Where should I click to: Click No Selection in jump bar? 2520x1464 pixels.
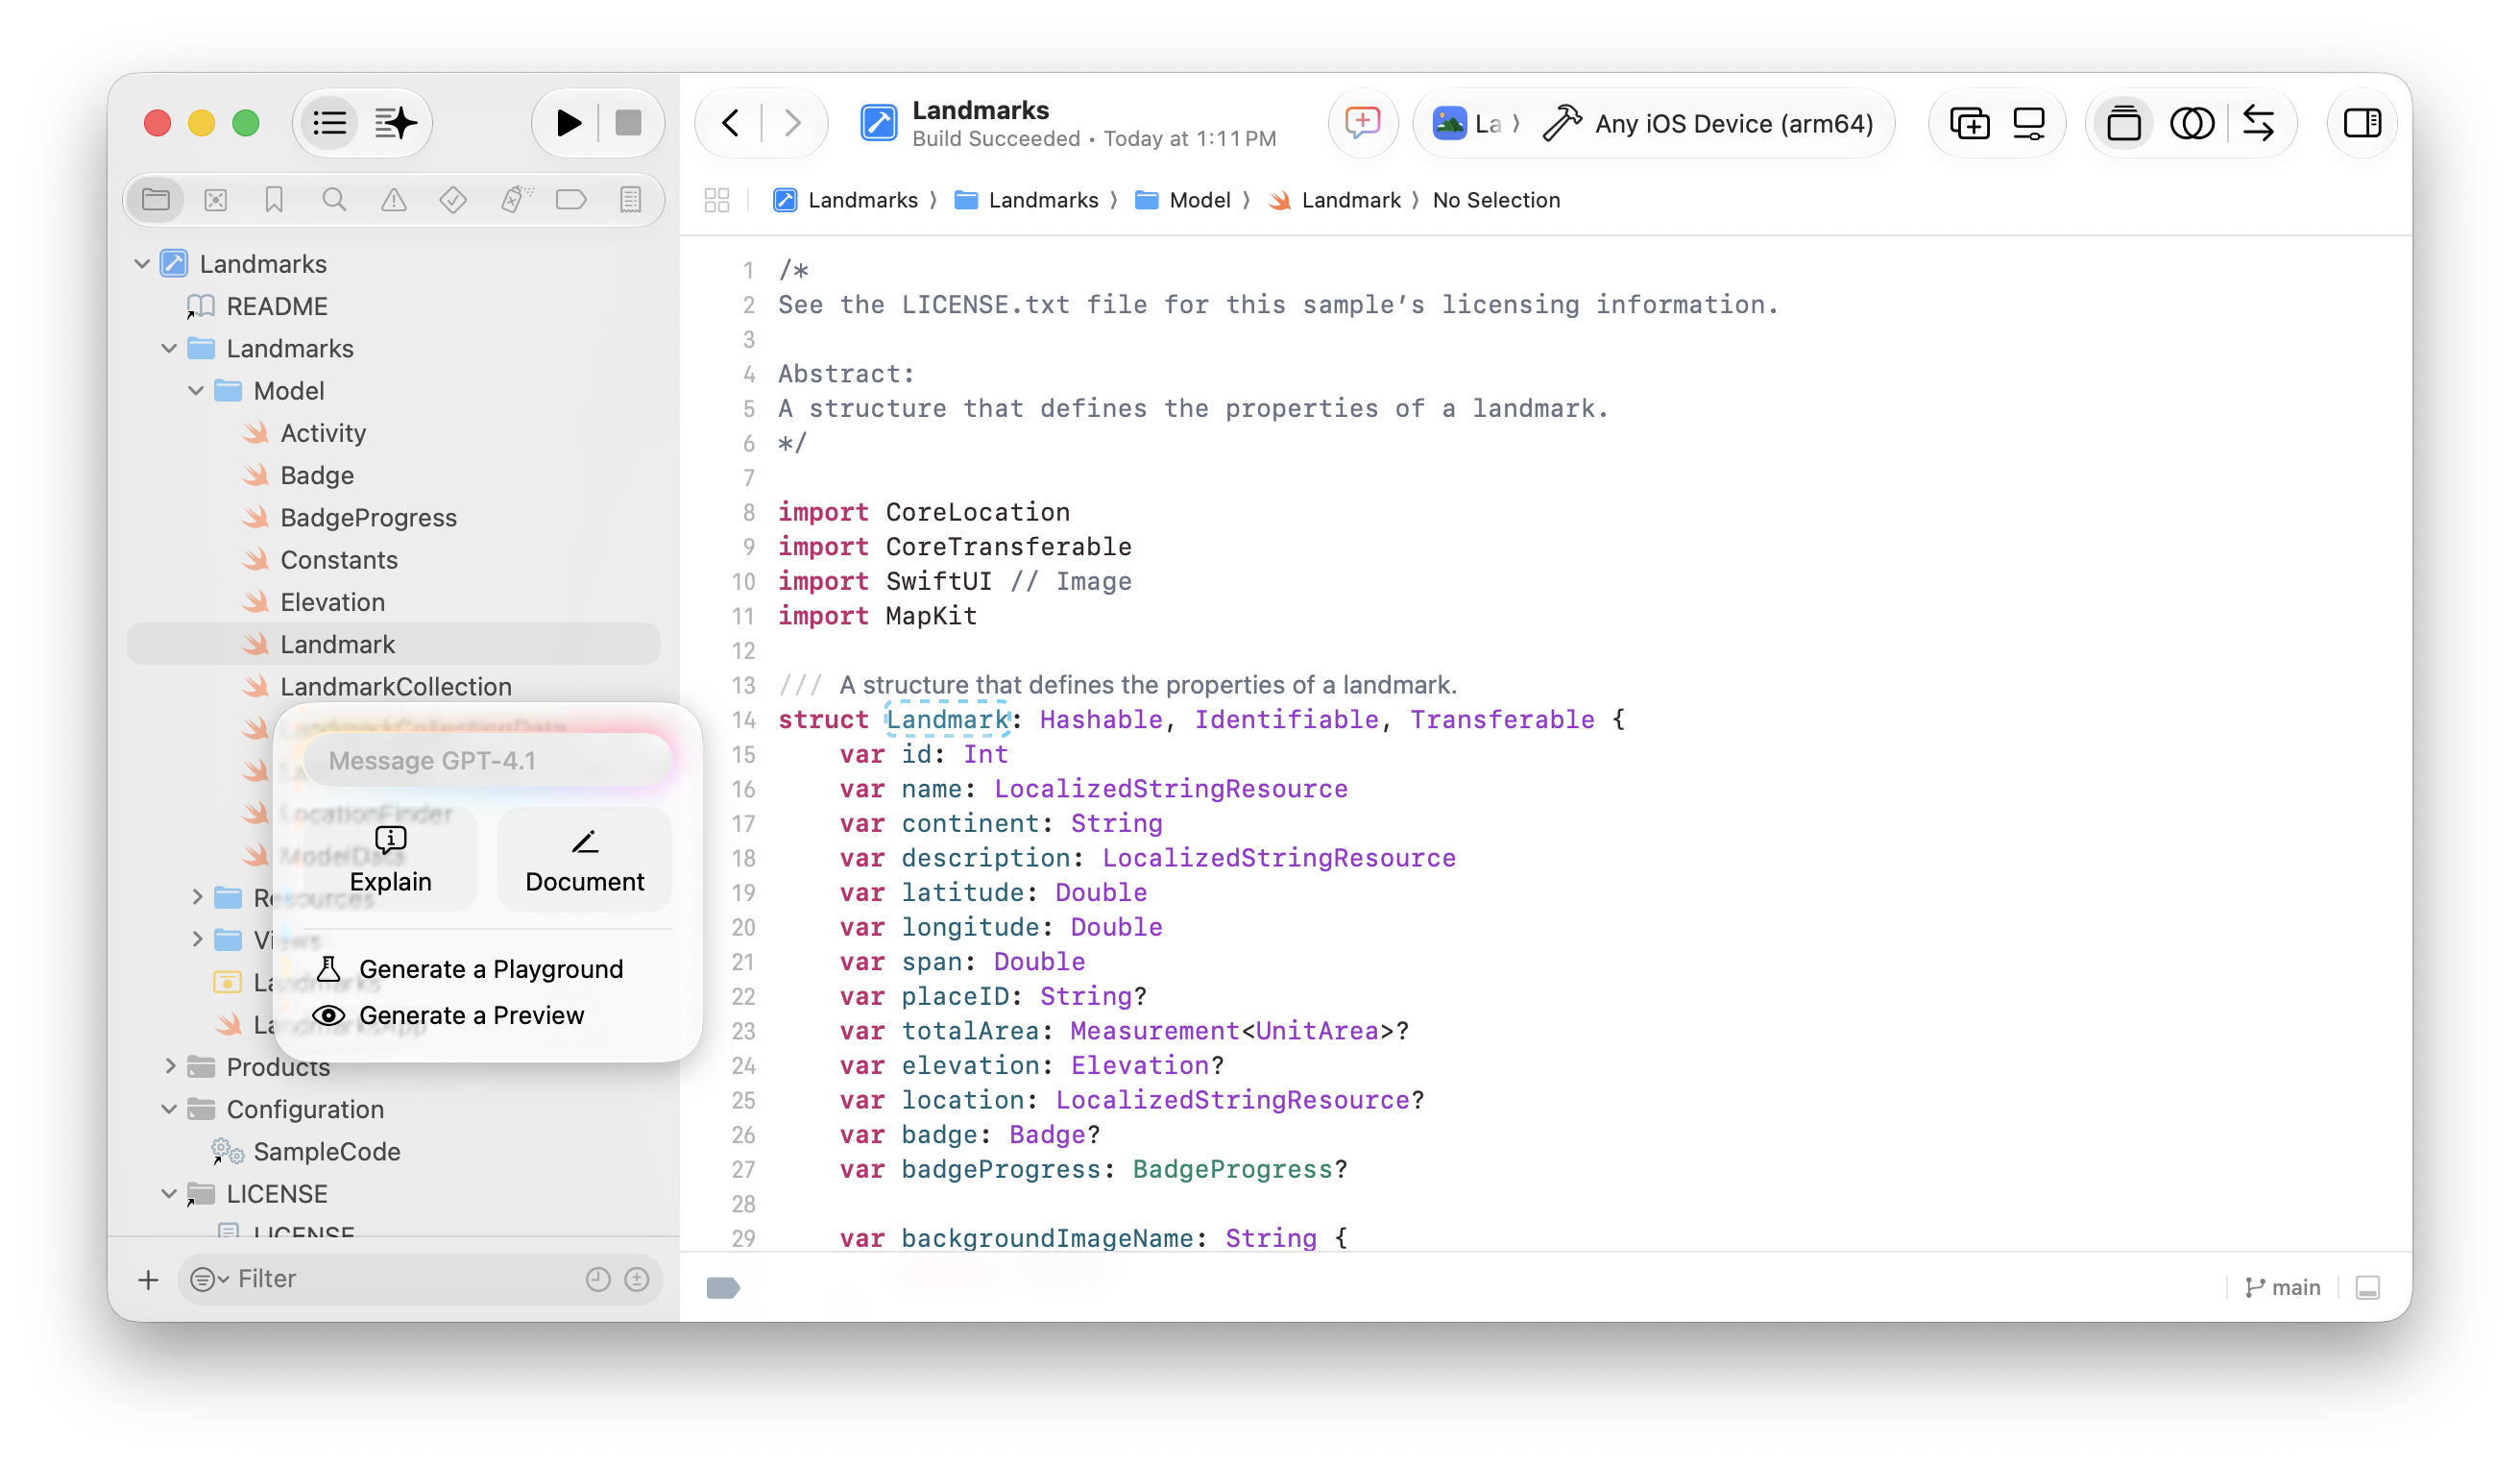pyautogui.click(x=1496, y=200)
